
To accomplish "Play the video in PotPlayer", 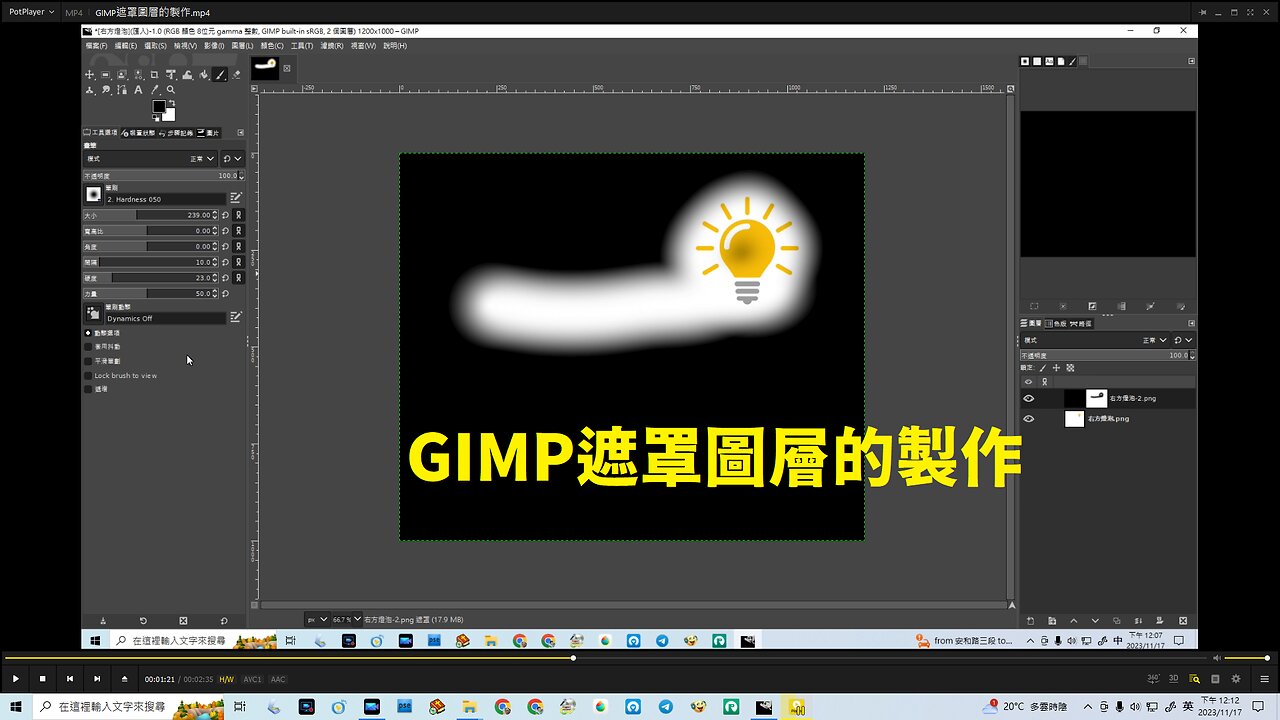I will (15, 678).
